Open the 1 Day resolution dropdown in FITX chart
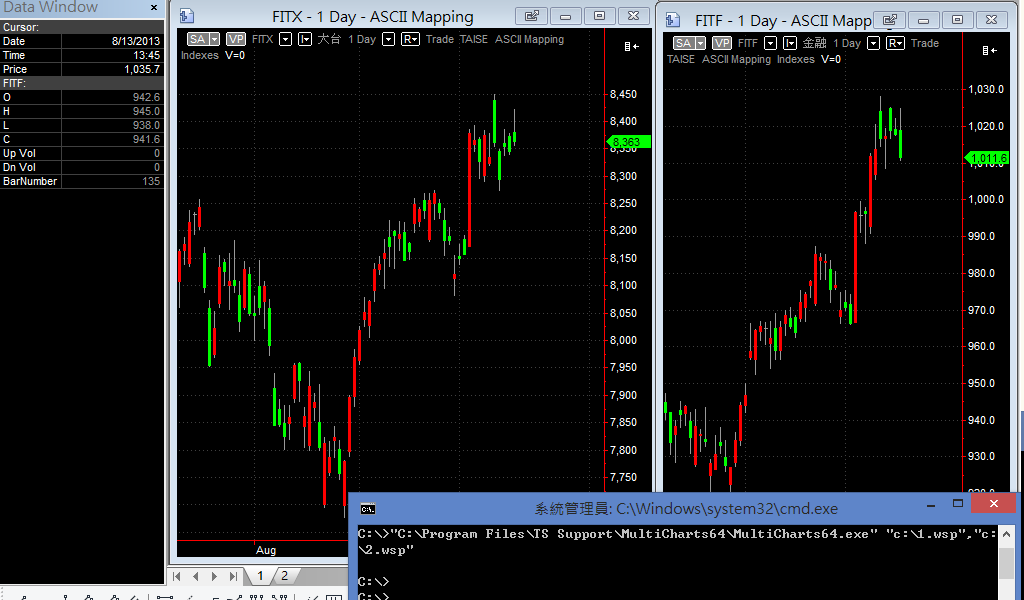1024x600 pixels. [x=389, y=39]
